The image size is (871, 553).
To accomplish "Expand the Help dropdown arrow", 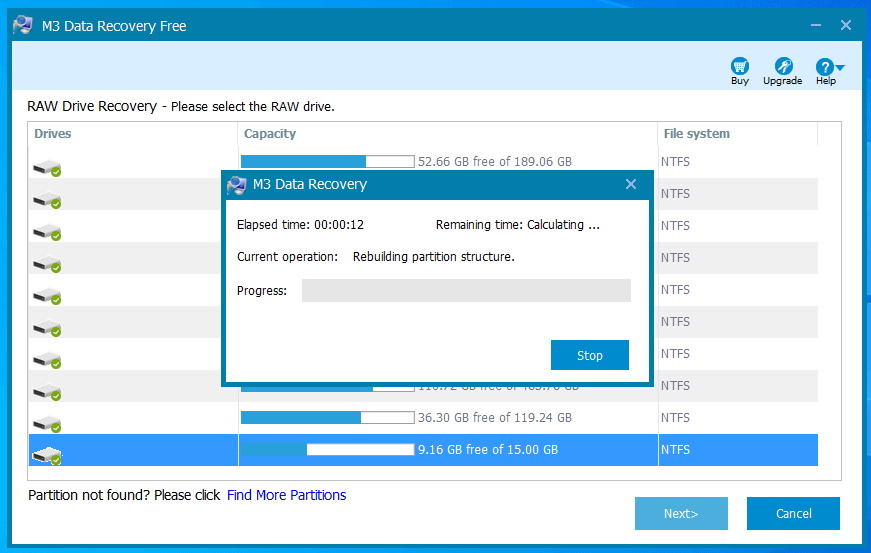I will point(840,67).
